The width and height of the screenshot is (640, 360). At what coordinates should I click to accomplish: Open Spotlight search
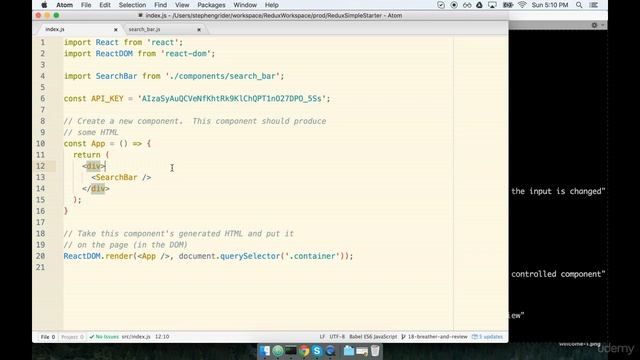pyautogui.click(x=579, y=5)
